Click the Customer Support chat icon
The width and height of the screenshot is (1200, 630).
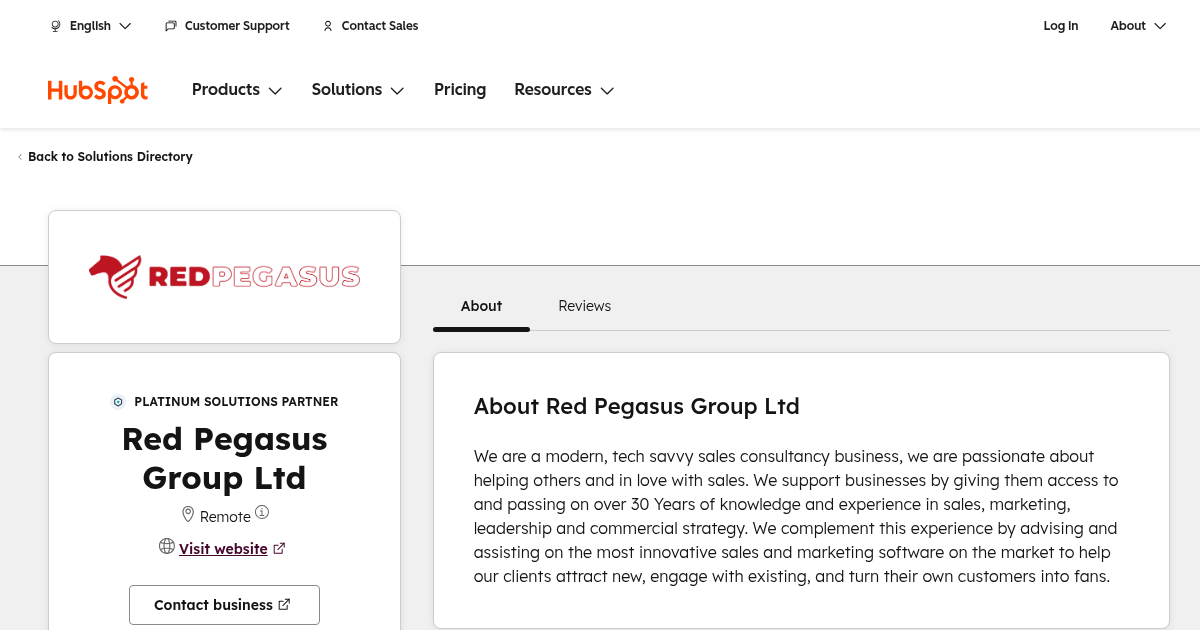point(171,26)
